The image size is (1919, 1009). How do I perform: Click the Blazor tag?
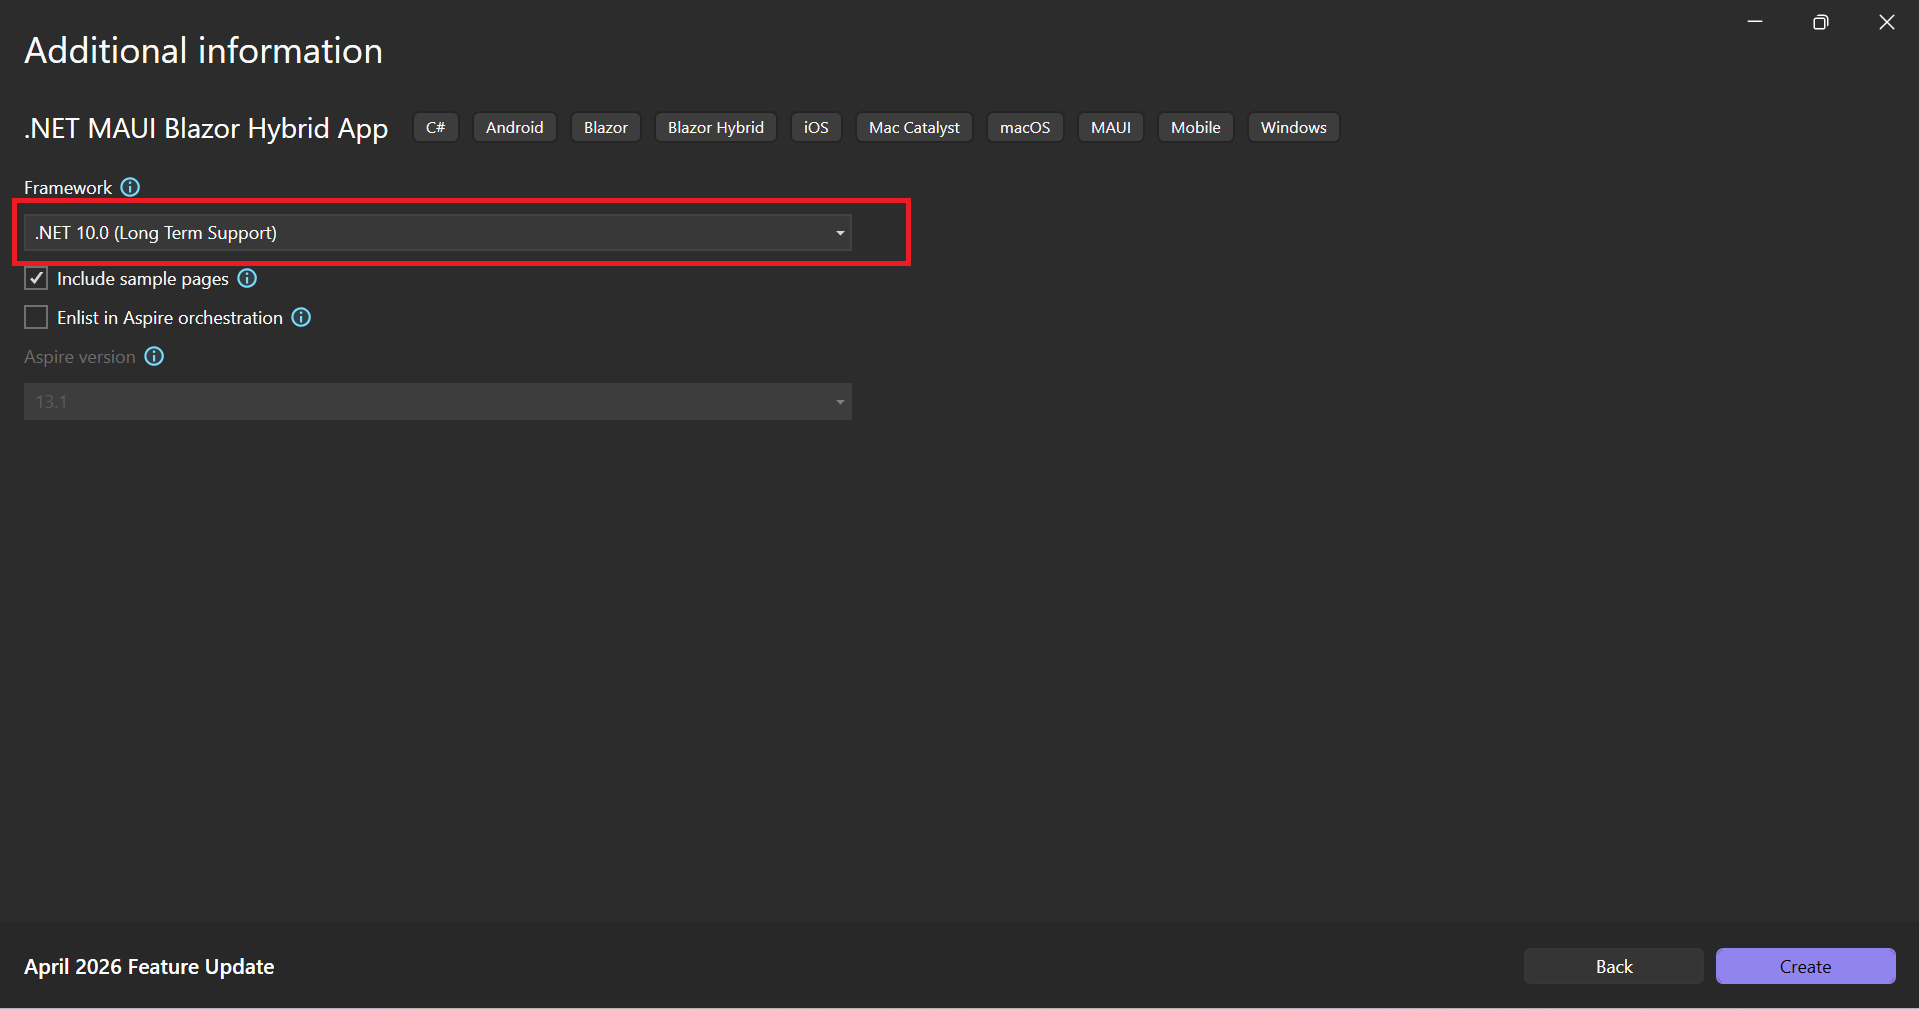point(606,127)
